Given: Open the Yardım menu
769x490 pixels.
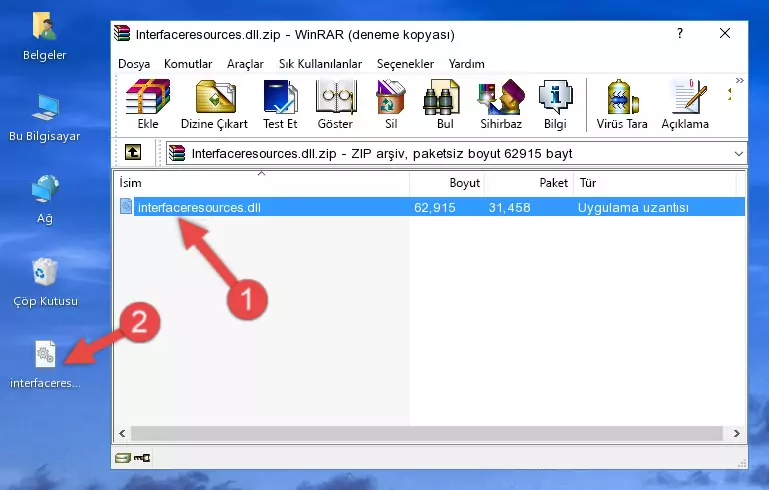Looking at the screenshot, I should pyautogui.click(x=466, y=64).
